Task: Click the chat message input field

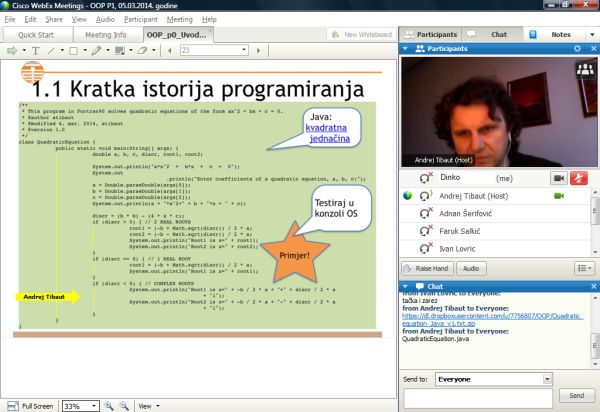Action: coord(478,399)
